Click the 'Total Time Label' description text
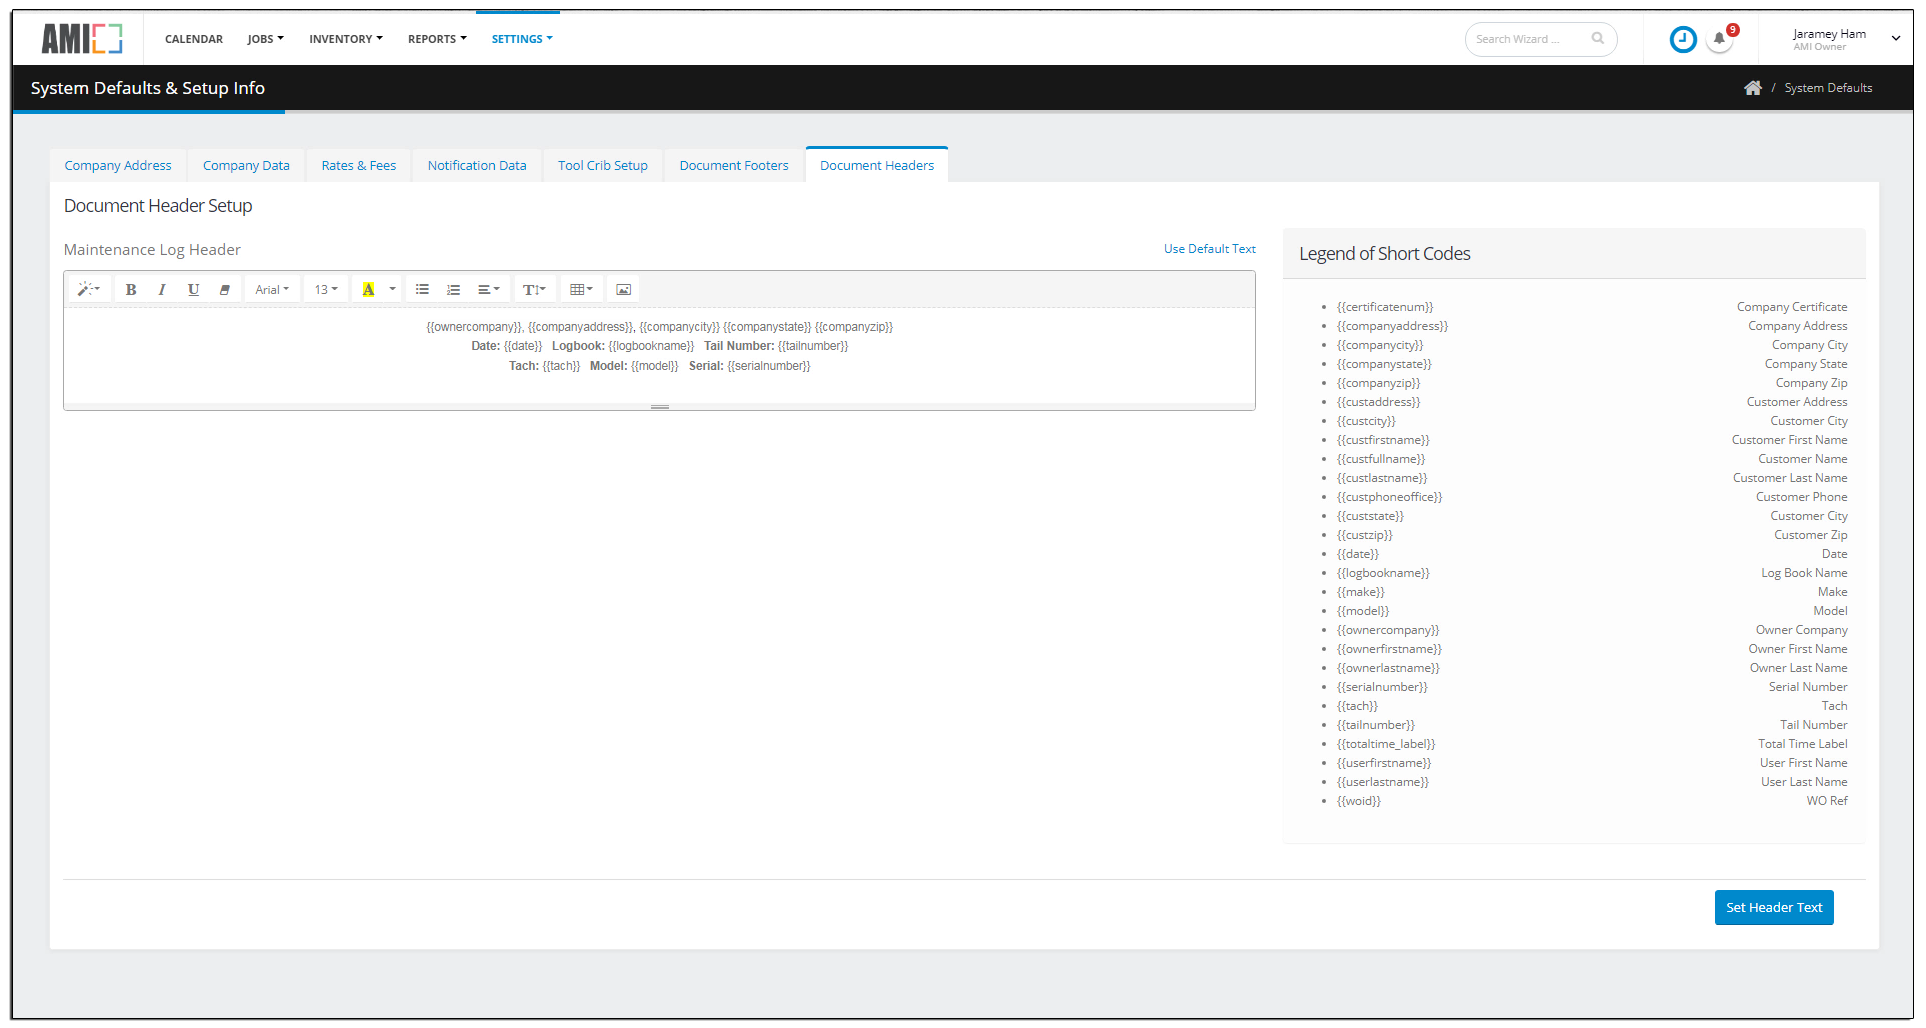The height and width of the screenshot is (1028, 1926). (x=1803, y=744)
